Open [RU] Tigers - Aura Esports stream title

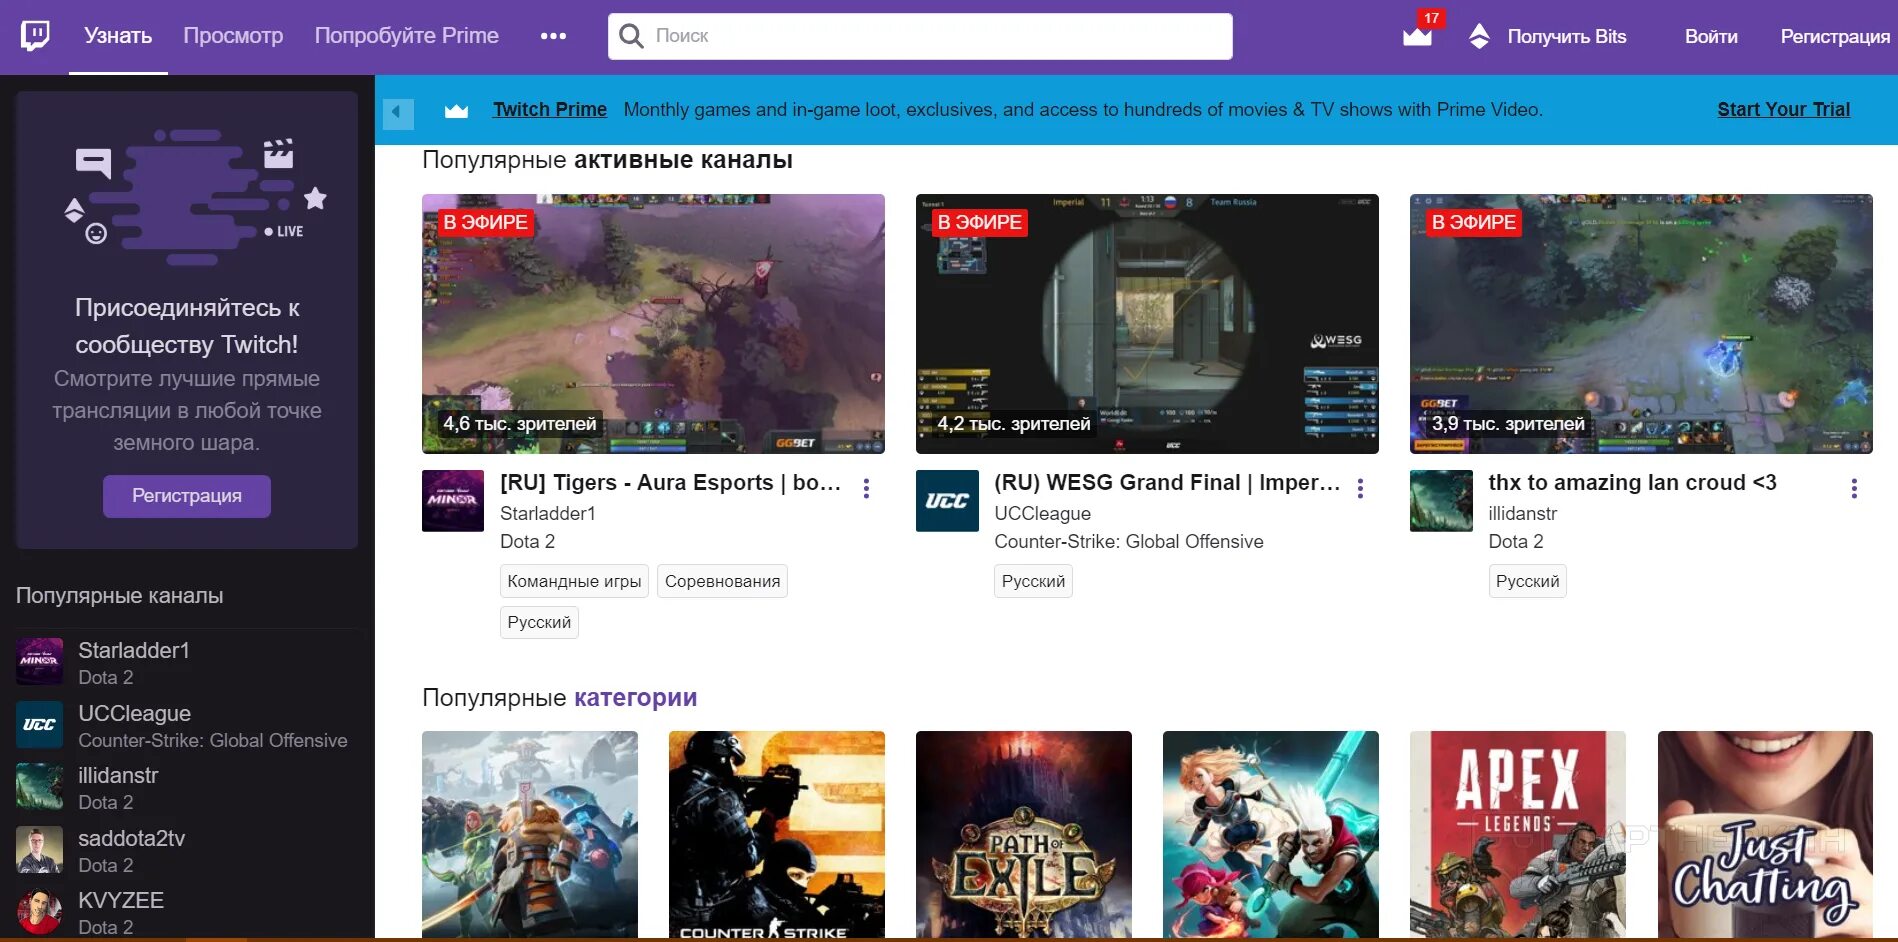point(670,483)
